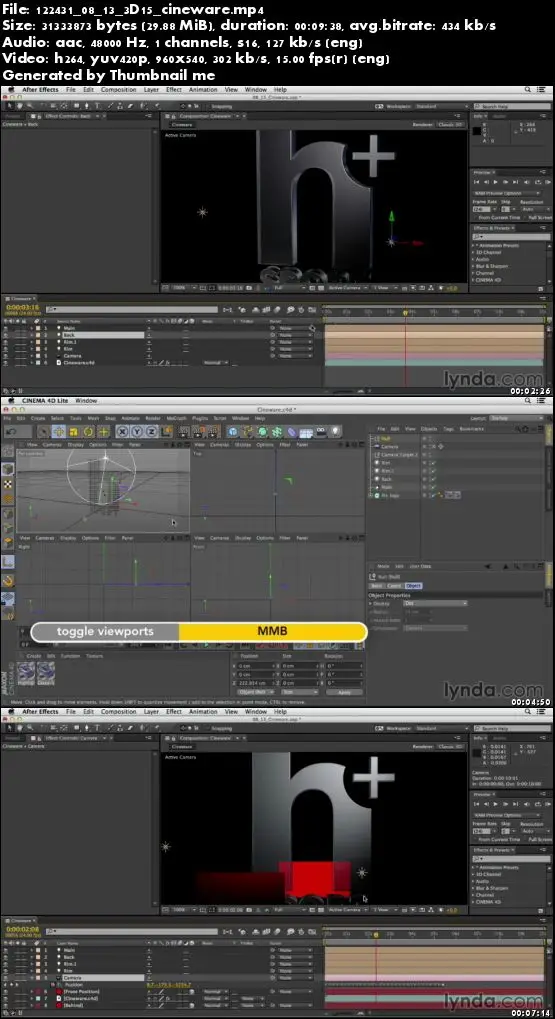Open the Display dropdown in Cinema 4D attributes
The width and height of the screenshot is (555, 1019).
click(x=436, y=604)
